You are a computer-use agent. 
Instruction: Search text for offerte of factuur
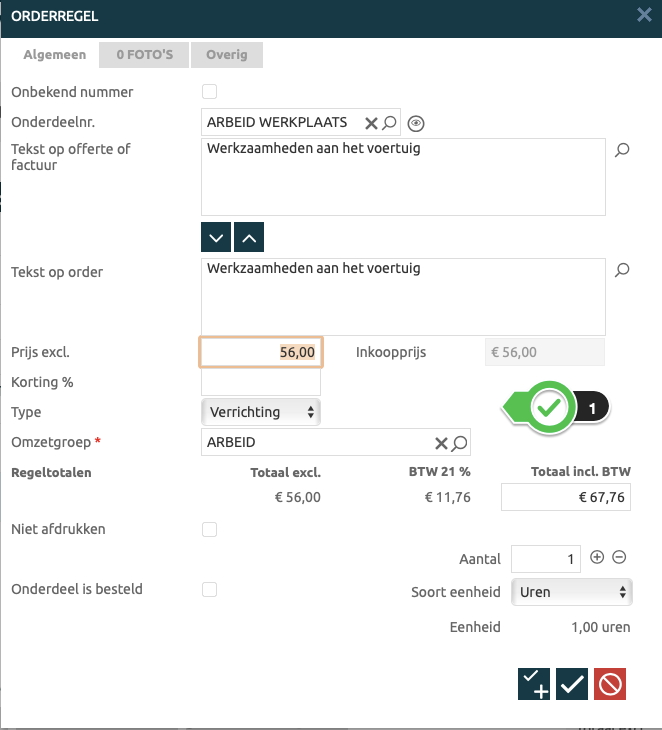click(622, 150)
